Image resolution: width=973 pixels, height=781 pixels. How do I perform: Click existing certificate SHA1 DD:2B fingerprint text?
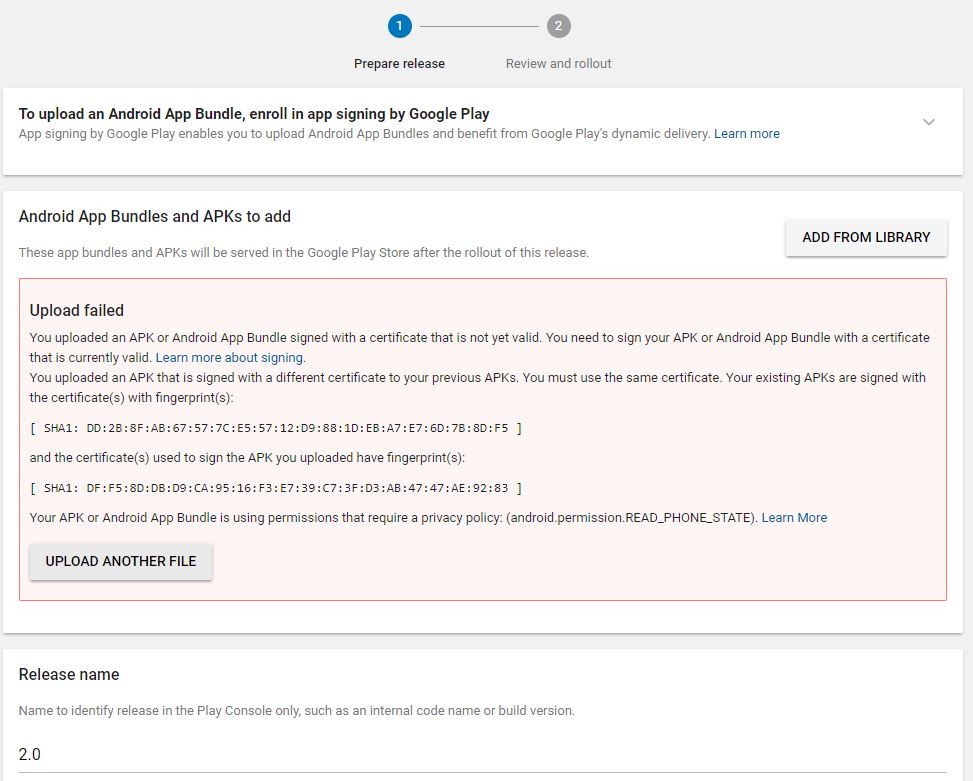(x=276, y=428)
